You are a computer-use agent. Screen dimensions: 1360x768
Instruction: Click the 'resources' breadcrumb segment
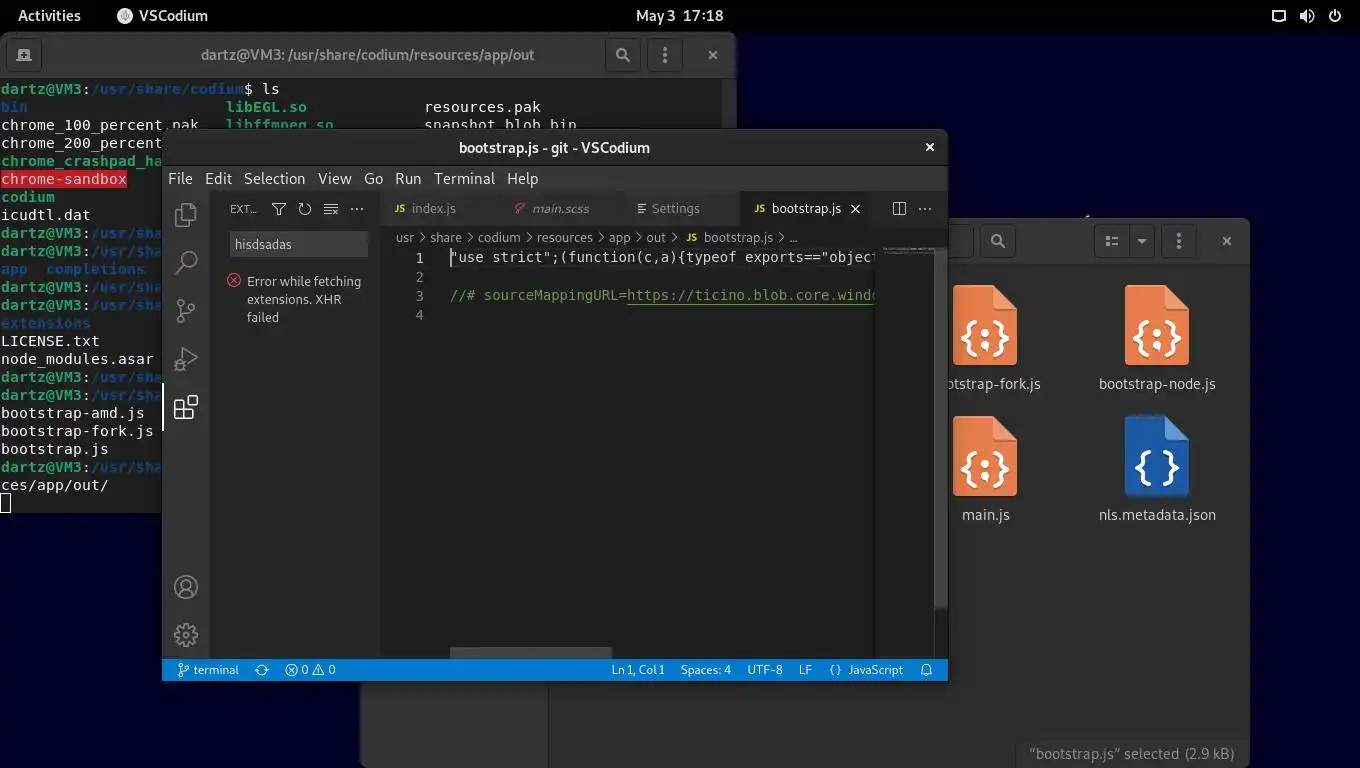(565, 238)
